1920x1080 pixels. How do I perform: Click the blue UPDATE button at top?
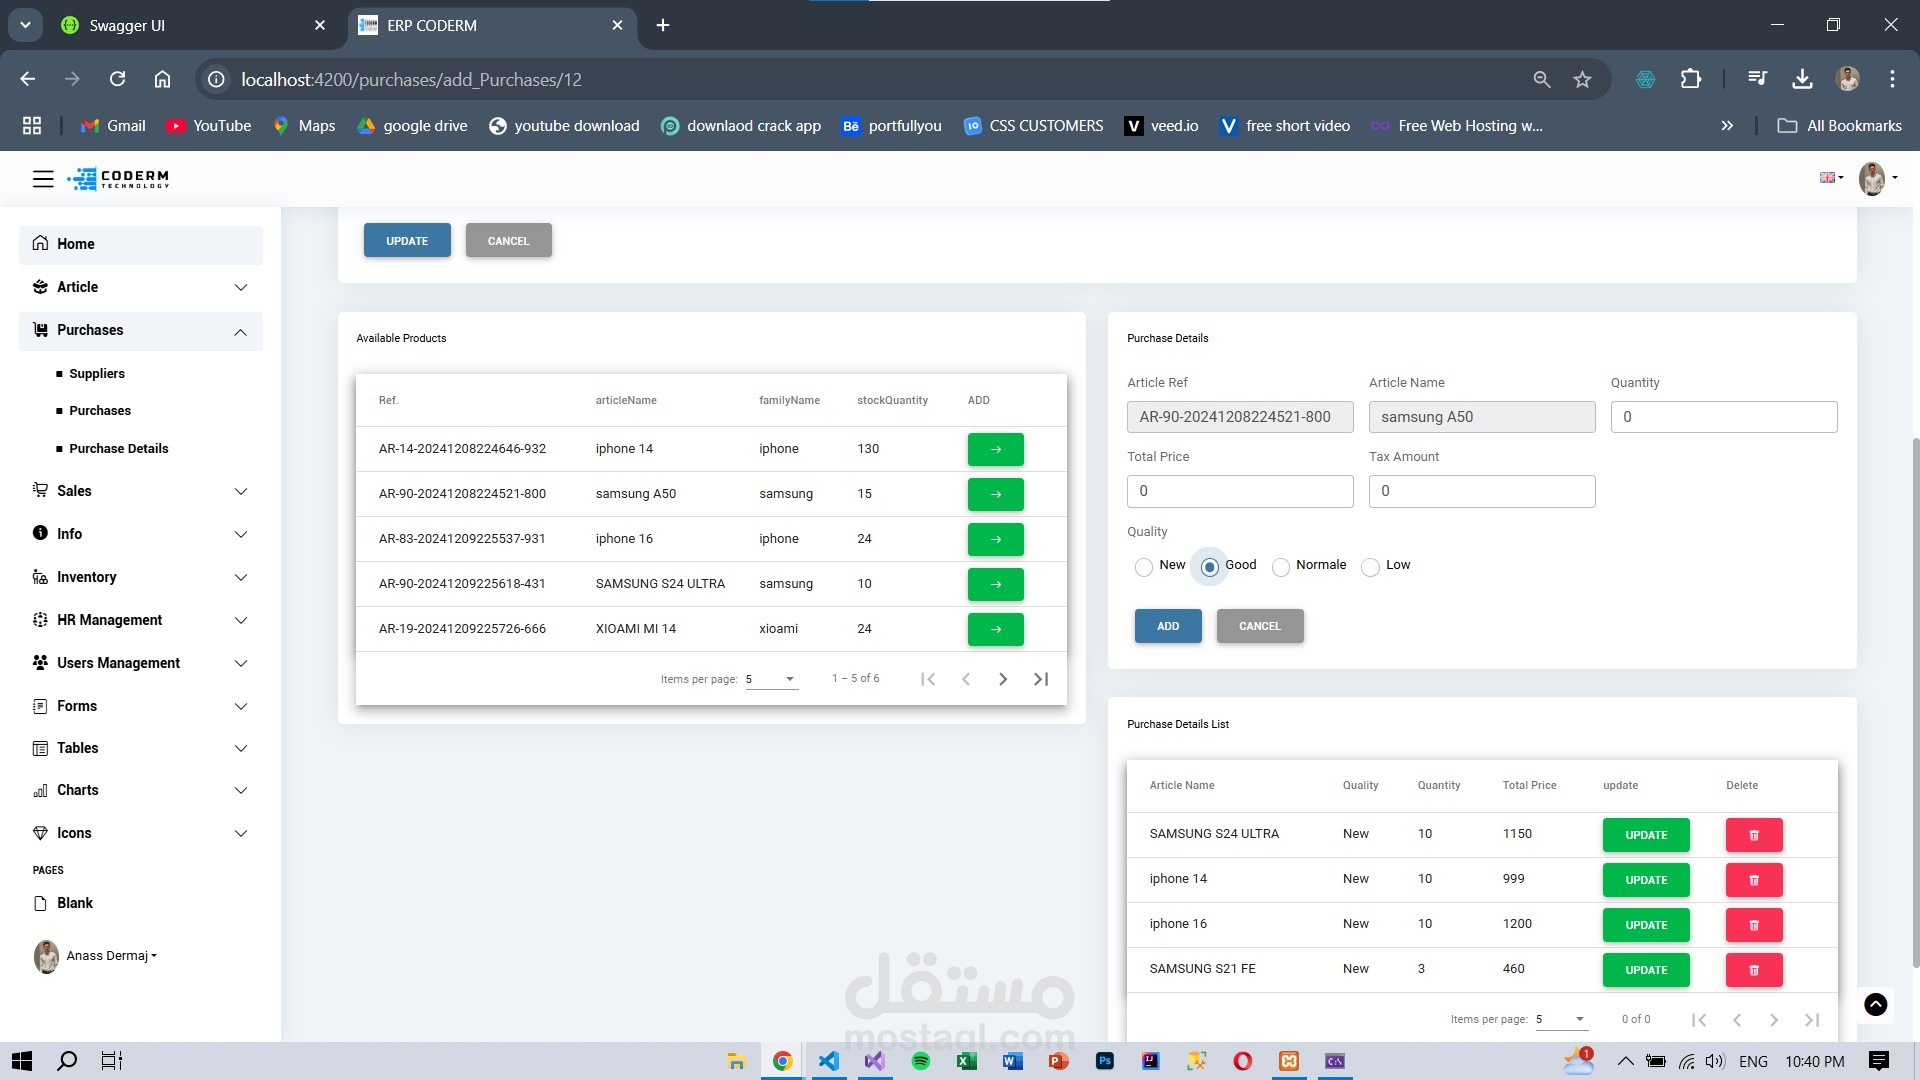[407, 241]
